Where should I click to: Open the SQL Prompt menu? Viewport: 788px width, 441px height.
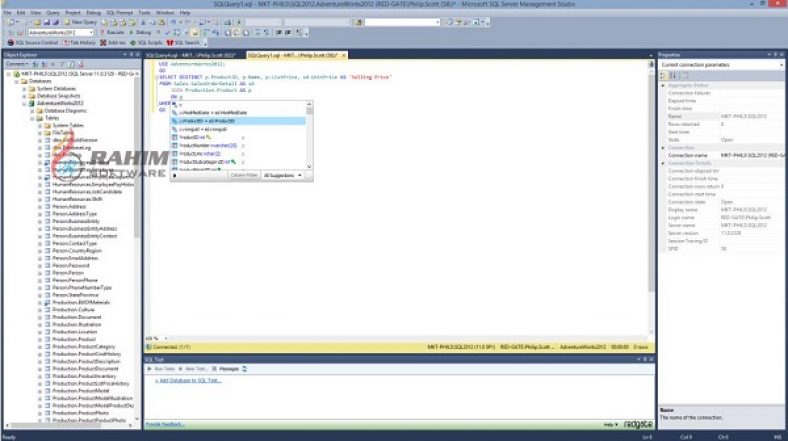(x=120, y=13)
